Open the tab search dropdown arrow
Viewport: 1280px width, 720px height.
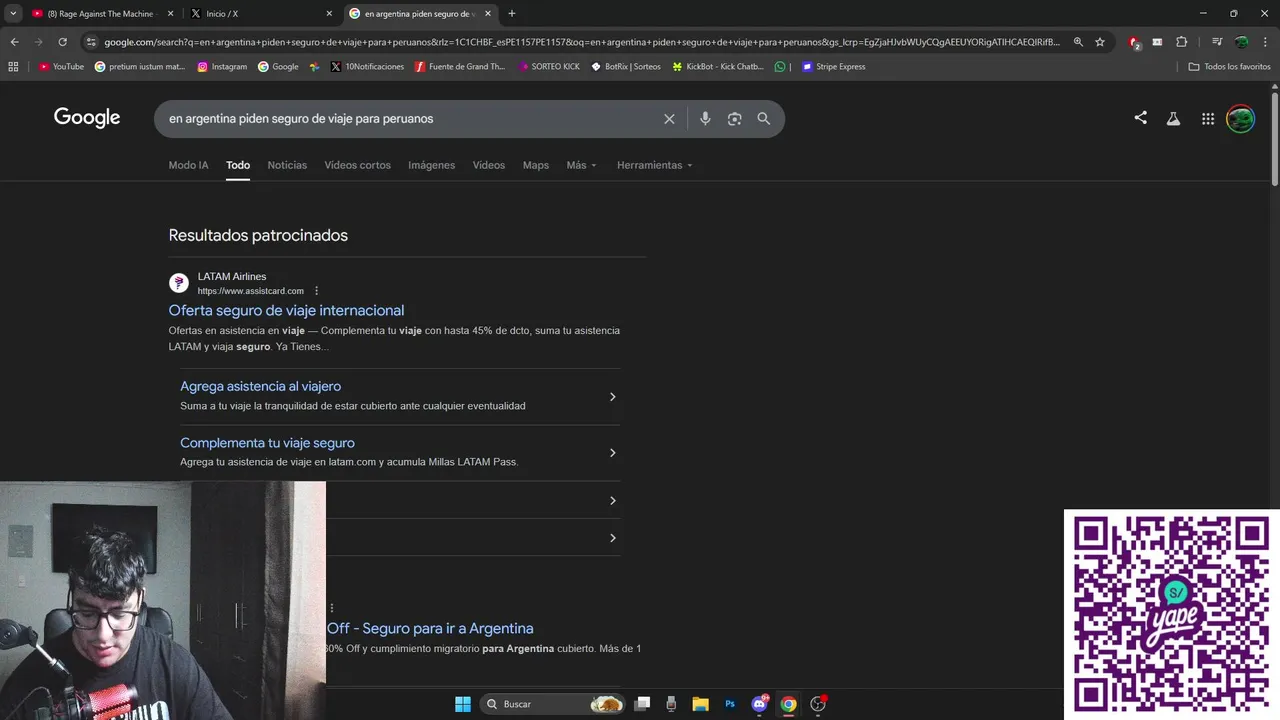pos(13,13)
